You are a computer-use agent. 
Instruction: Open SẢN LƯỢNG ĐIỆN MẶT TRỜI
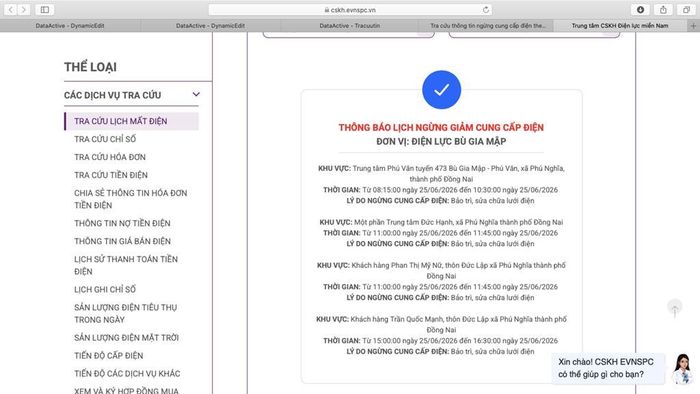tap(126, 338)
